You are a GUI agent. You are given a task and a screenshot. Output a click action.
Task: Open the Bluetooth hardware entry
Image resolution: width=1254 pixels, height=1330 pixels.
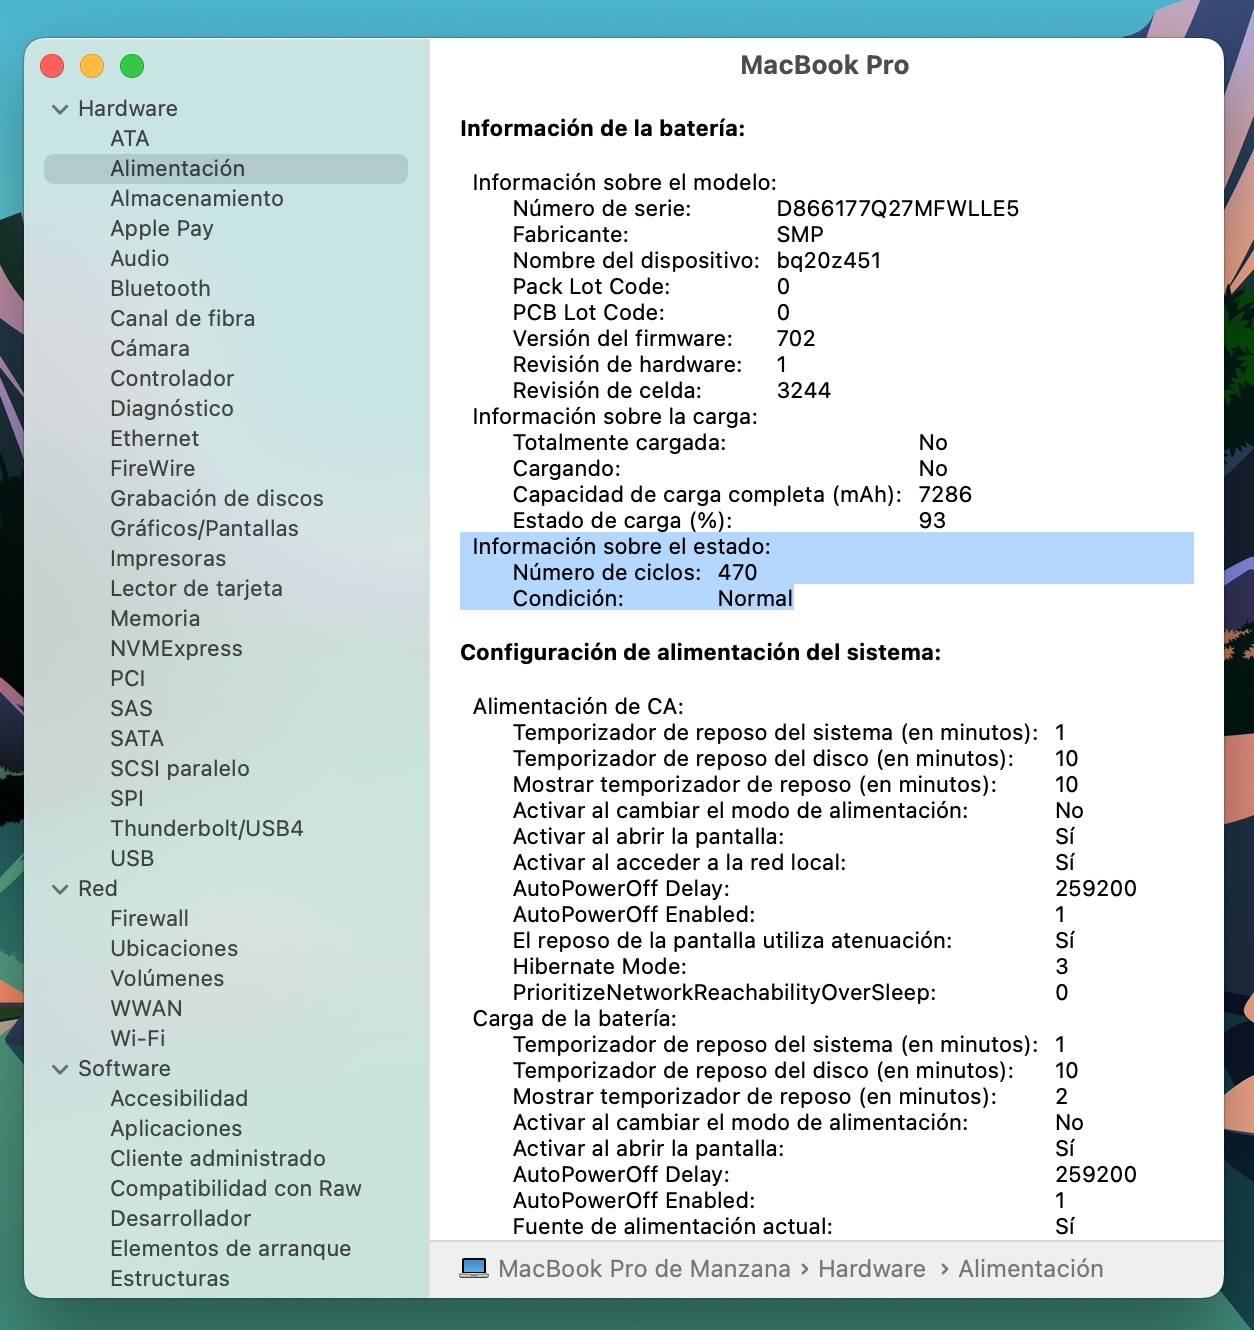tap(160, 289)
